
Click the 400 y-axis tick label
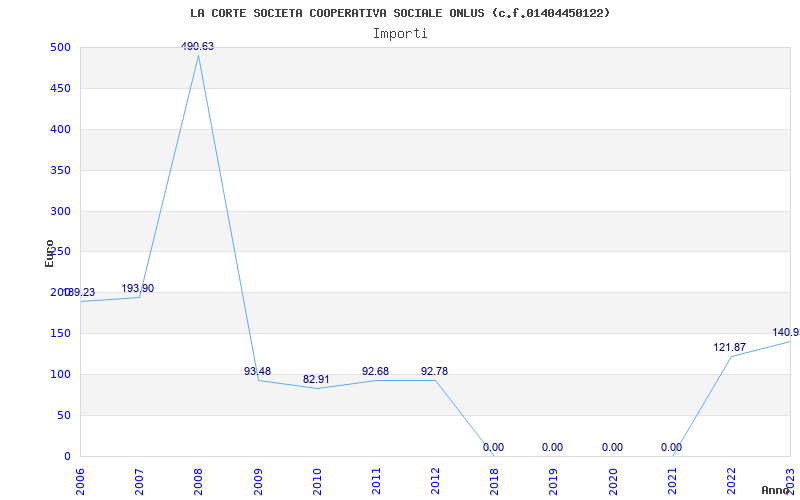tap(60, 129)
